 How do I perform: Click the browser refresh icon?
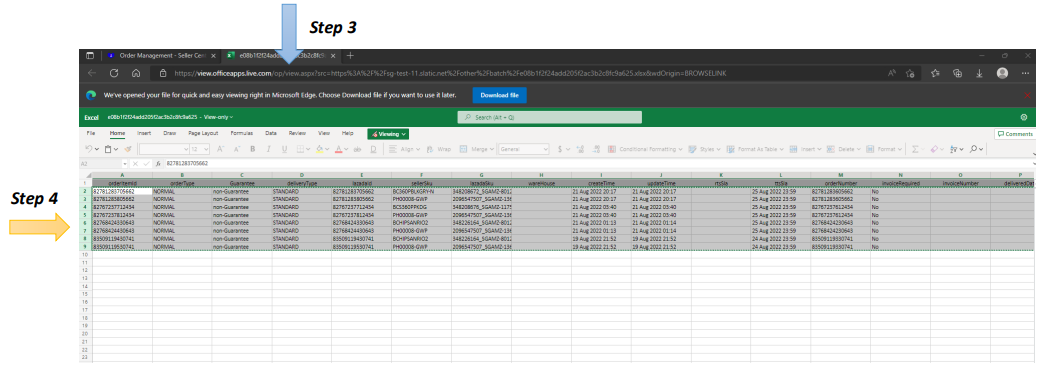click(x=115, y=73)
